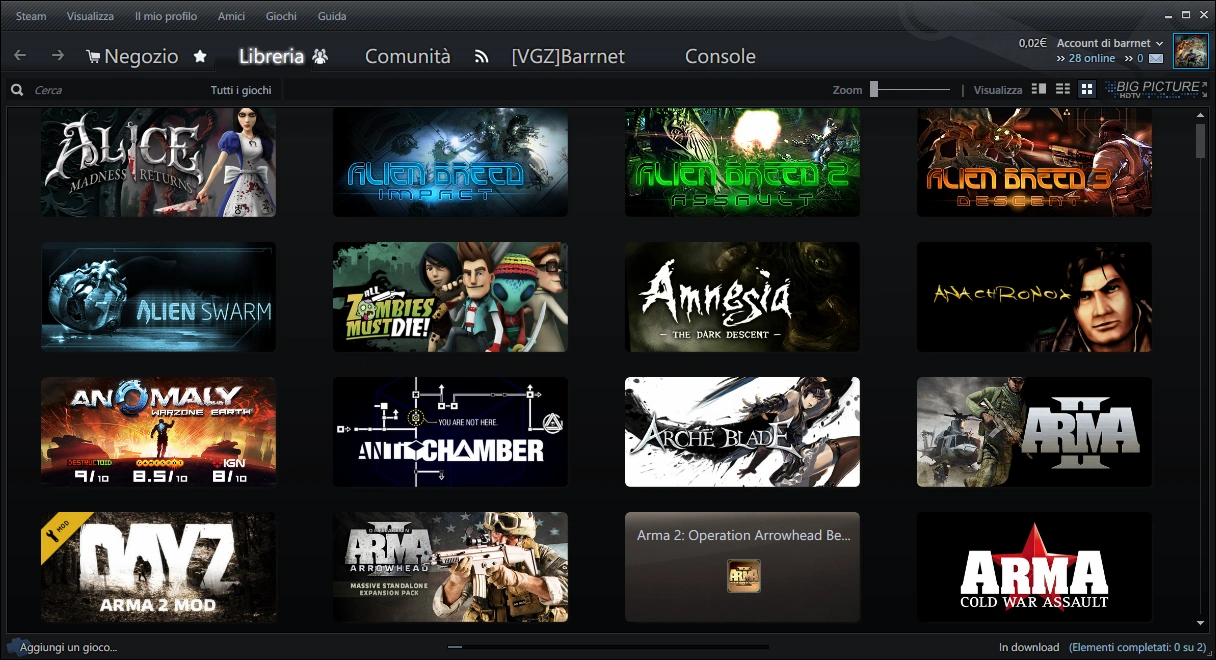
Task: Select Antichamber game tile
Action: 450,432
